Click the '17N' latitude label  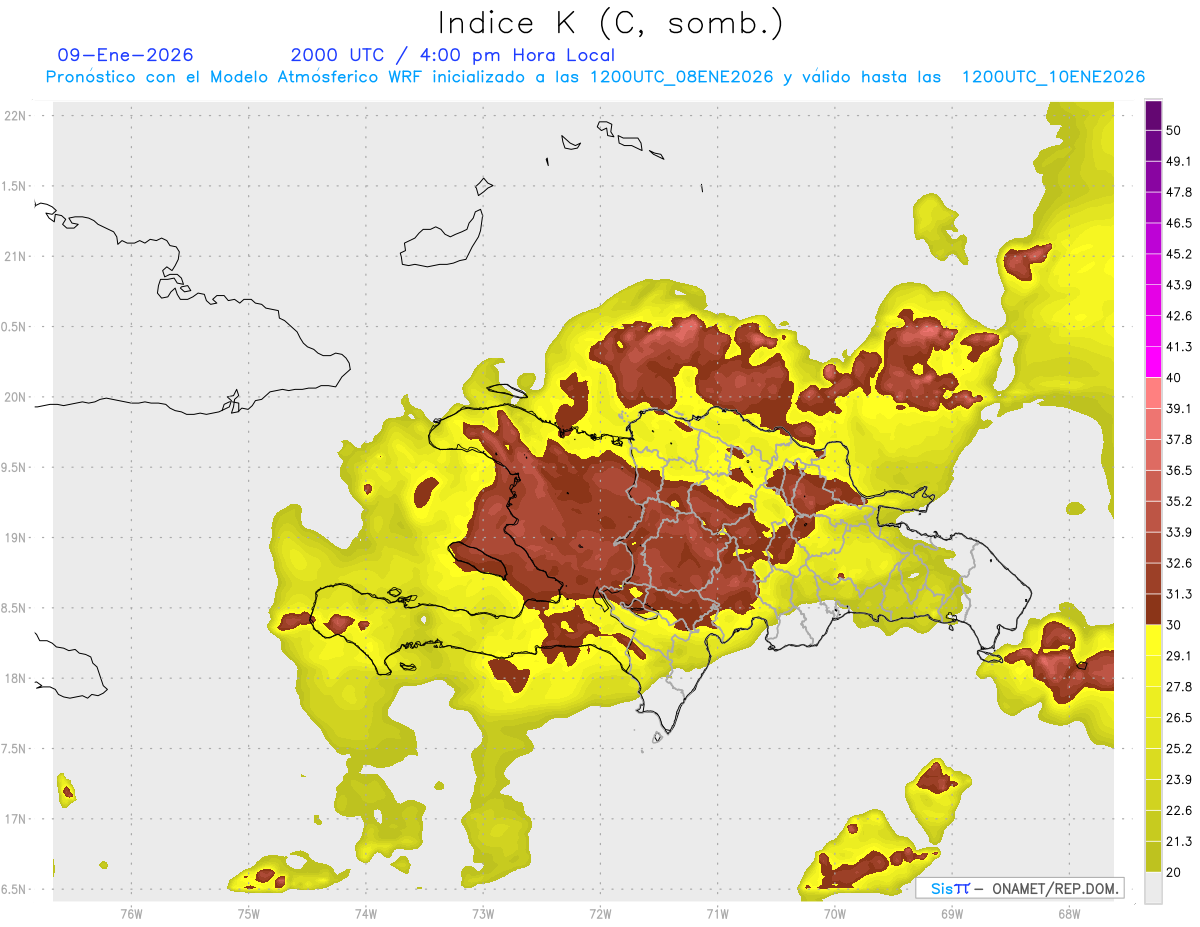tap(16, 820)
